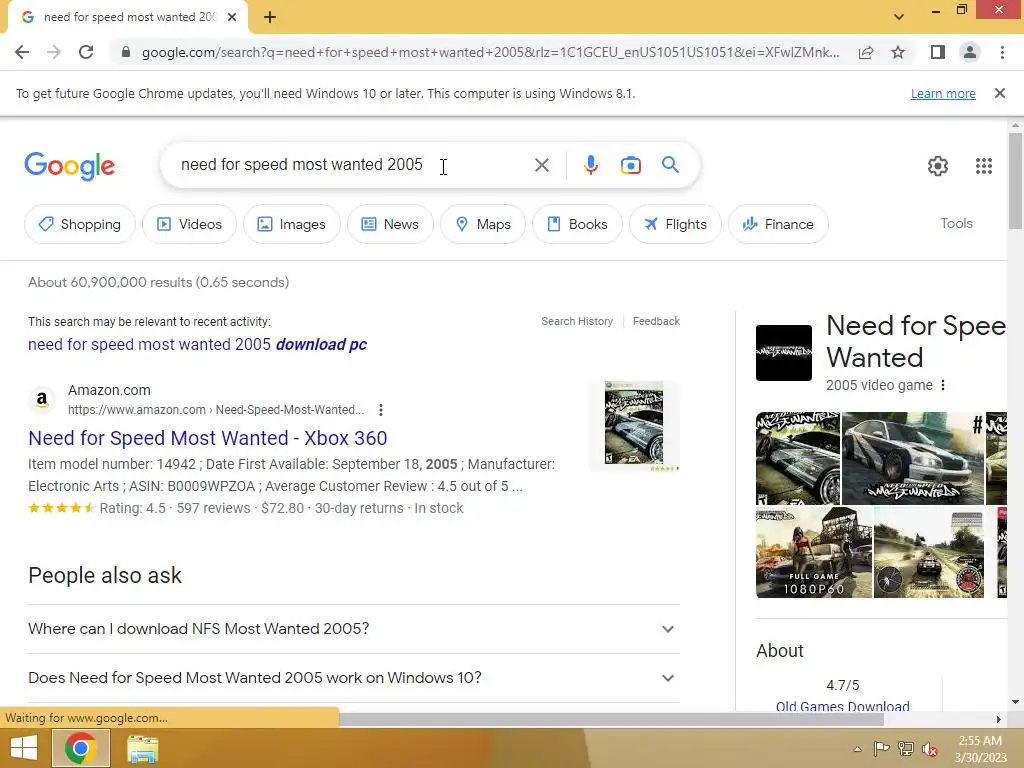The image size is (1024, 768).
Task: Open the search Tools options
Action: (x=956, y=223)
